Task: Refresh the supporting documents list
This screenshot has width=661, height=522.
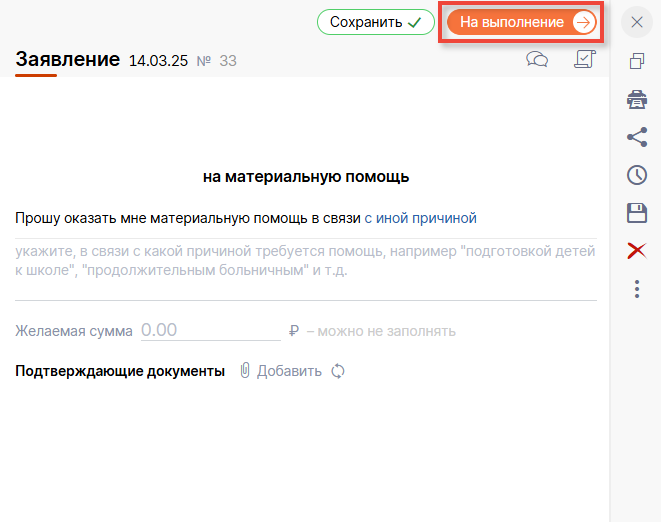Action: [x=338, y=371]
